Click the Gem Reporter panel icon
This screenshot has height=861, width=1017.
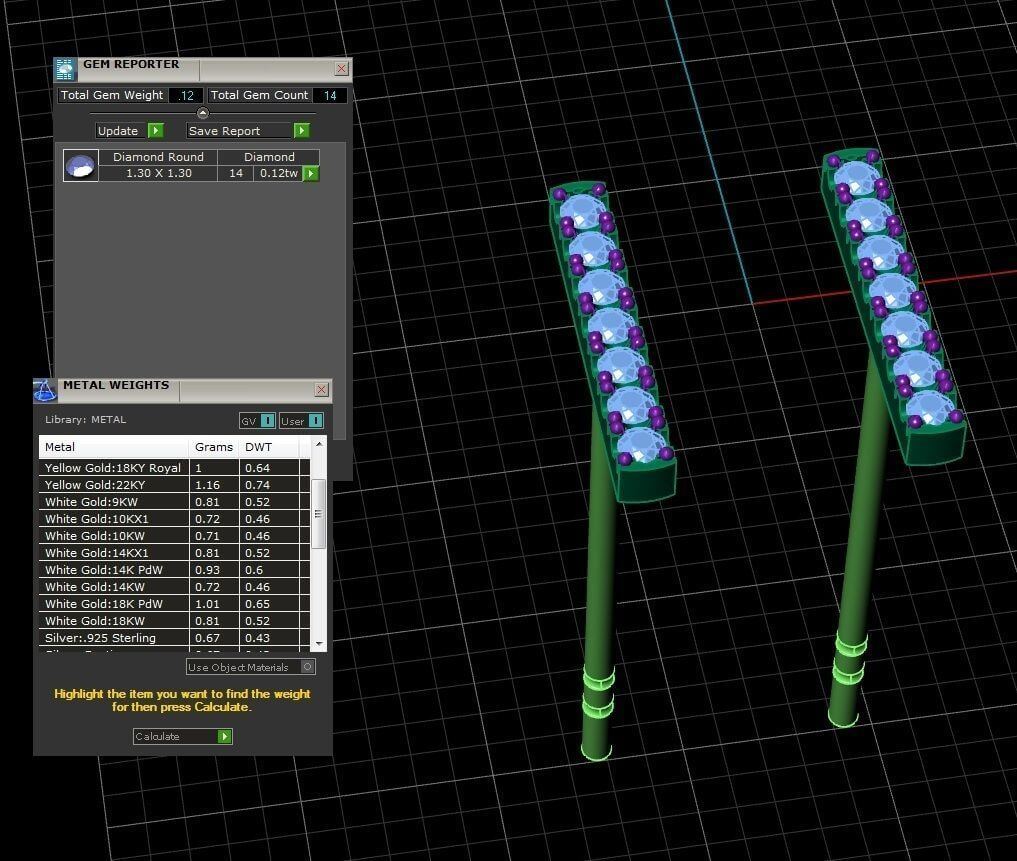coord(65,69)
